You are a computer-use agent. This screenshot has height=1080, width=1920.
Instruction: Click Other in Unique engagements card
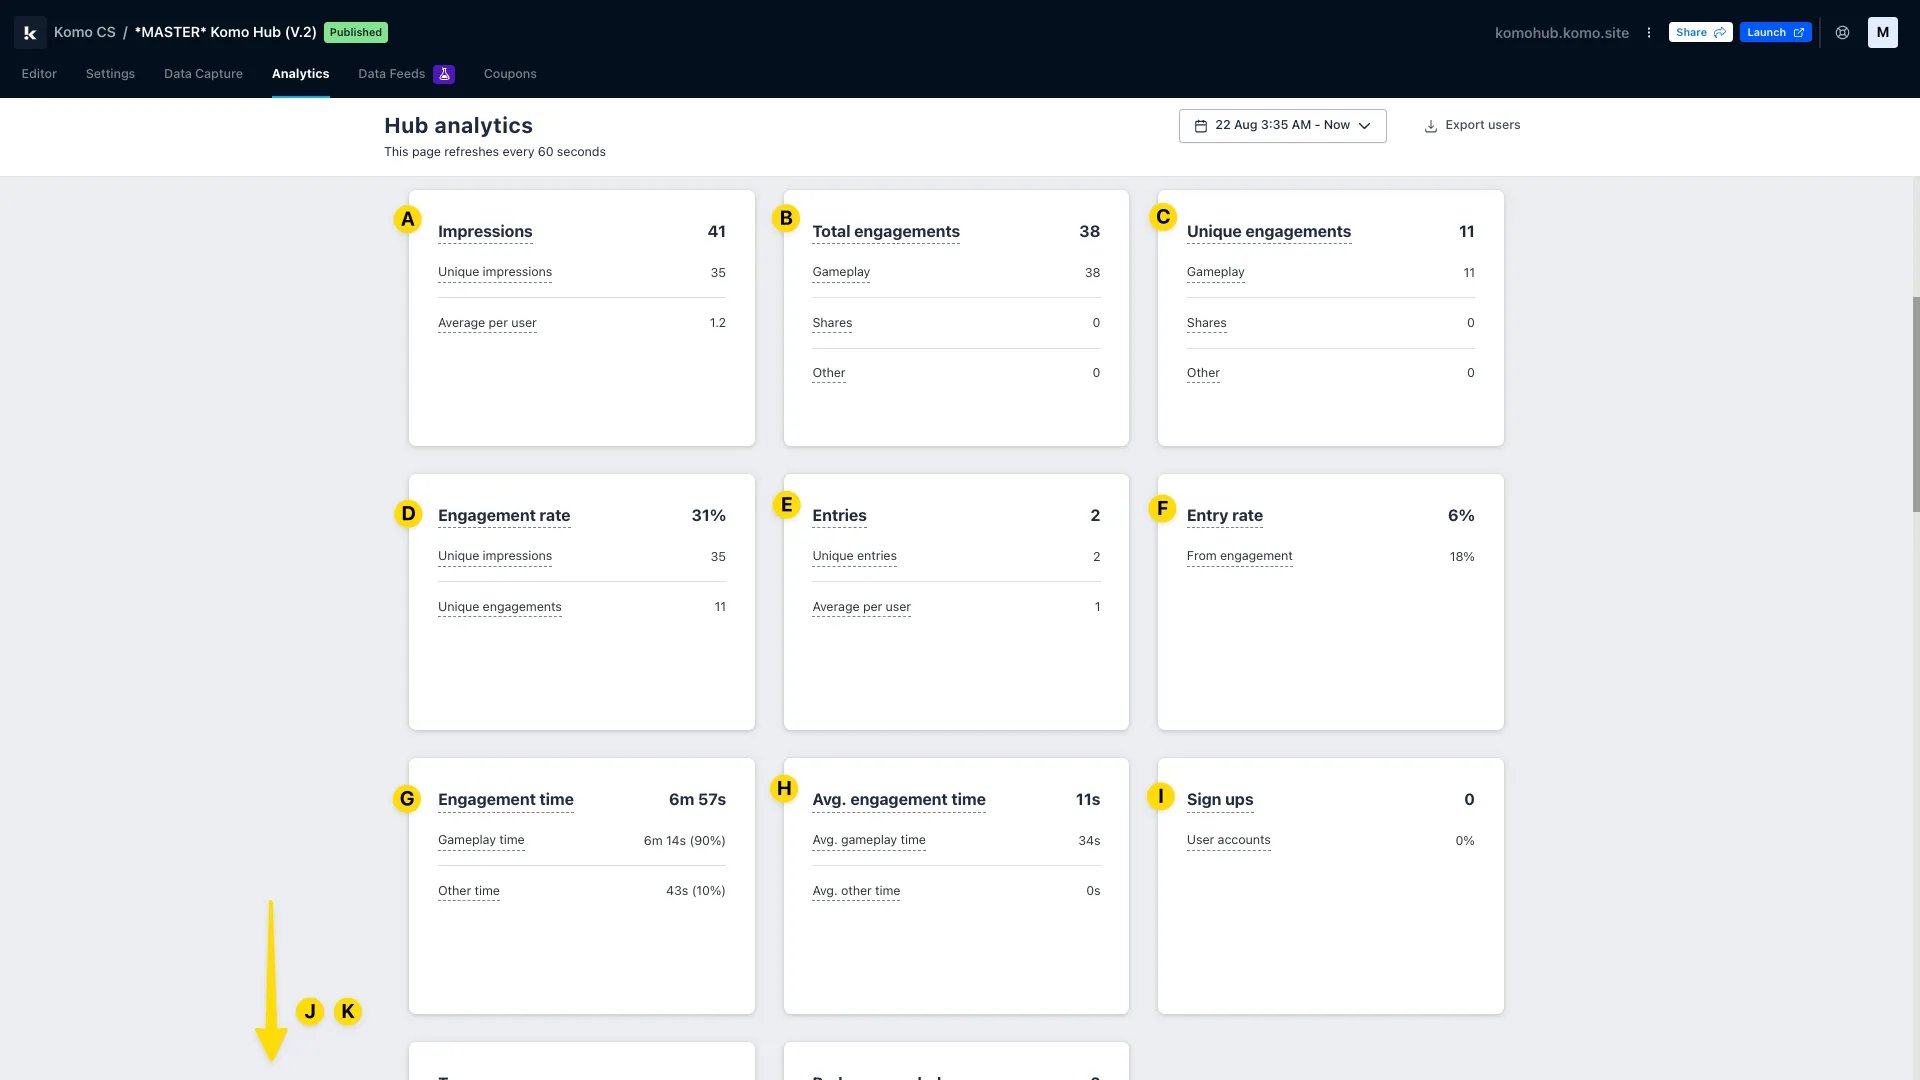point(1203,373)
